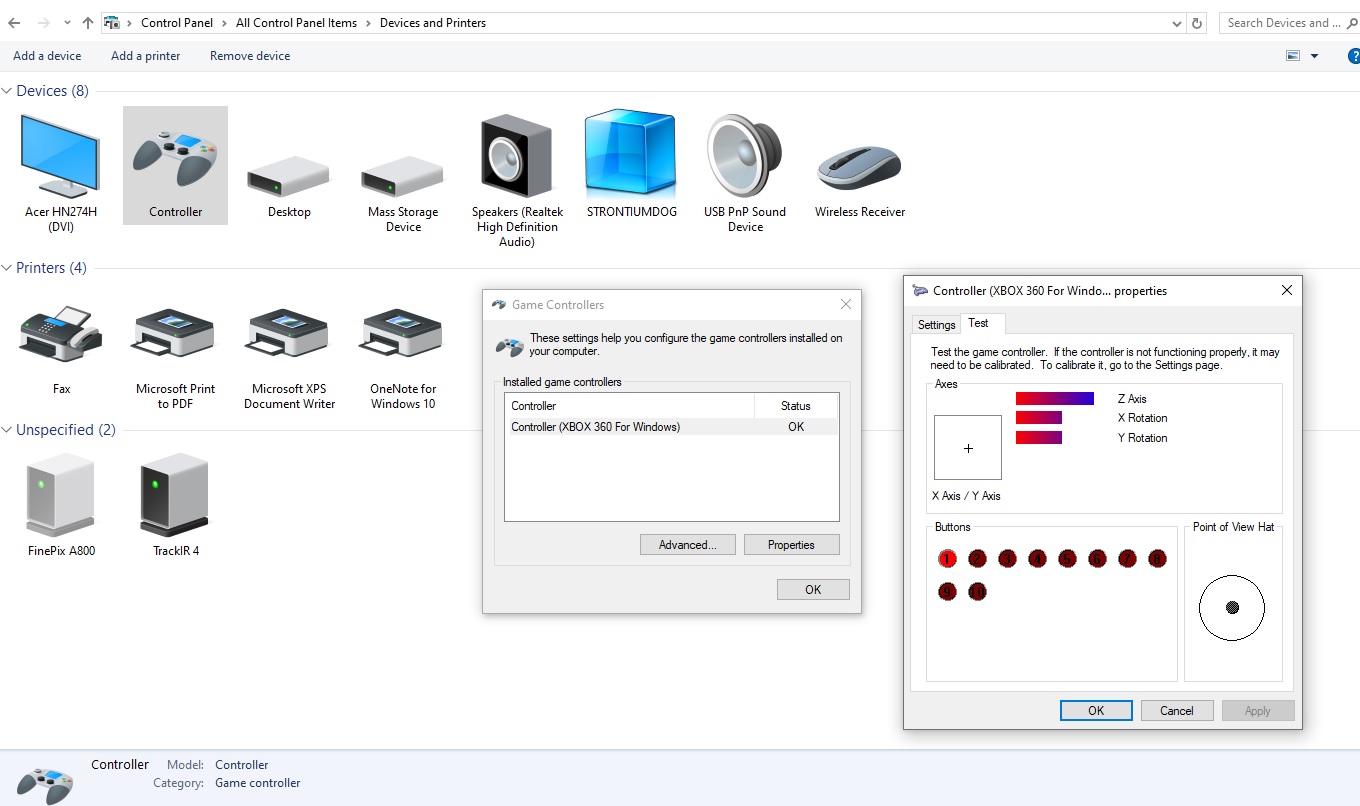The width and height of the screenshot is (1360, 806).
Task: Click Properties in Game Controllers dialog
Action: pyautogui.click(x=791, y=545)
